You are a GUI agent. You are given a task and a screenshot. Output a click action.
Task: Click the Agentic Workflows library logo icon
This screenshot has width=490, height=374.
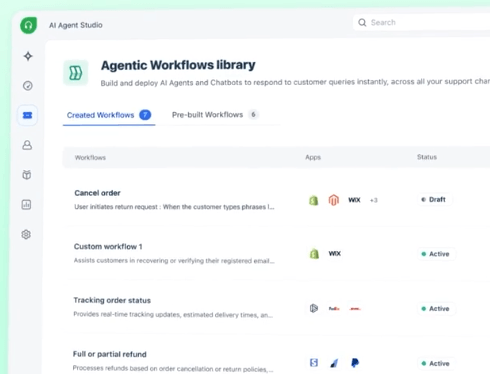[x=76, y=73]
